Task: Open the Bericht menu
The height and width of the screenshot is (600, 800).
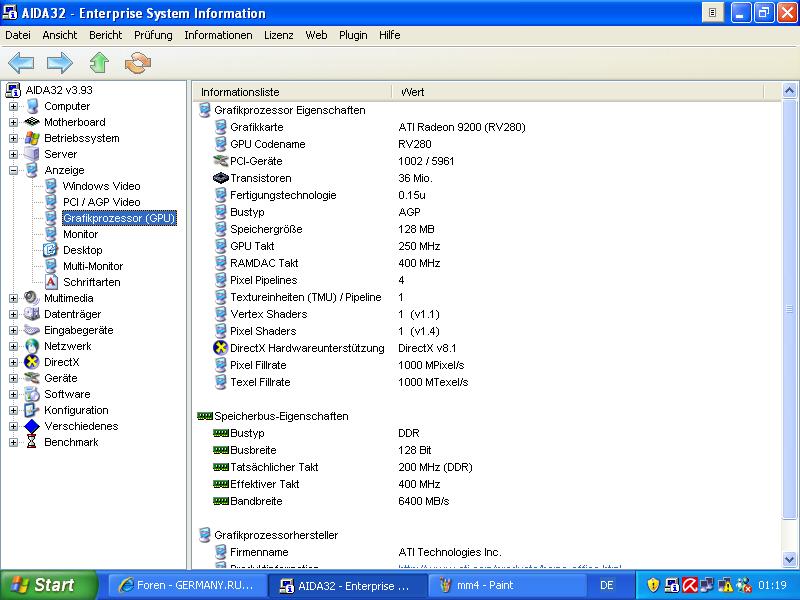Action: pyautogui.click(x=106, y=35)
